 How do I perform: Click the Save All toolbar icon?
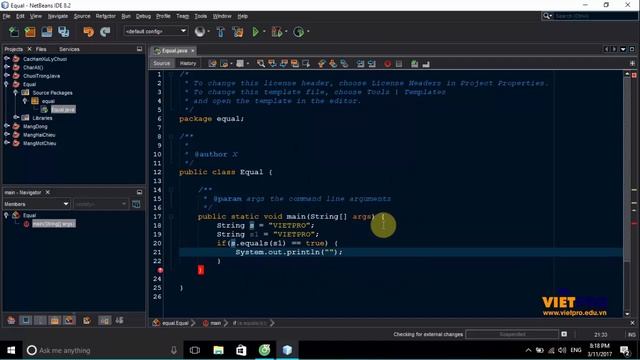click(x=64, y=32)
